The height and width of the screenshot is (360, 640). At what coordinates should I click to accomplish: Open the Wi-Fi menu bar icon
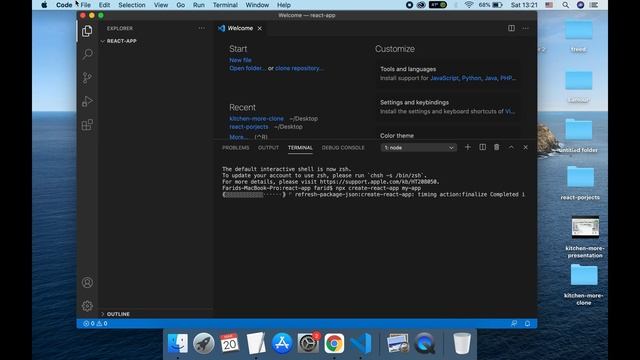click(469, 5)
